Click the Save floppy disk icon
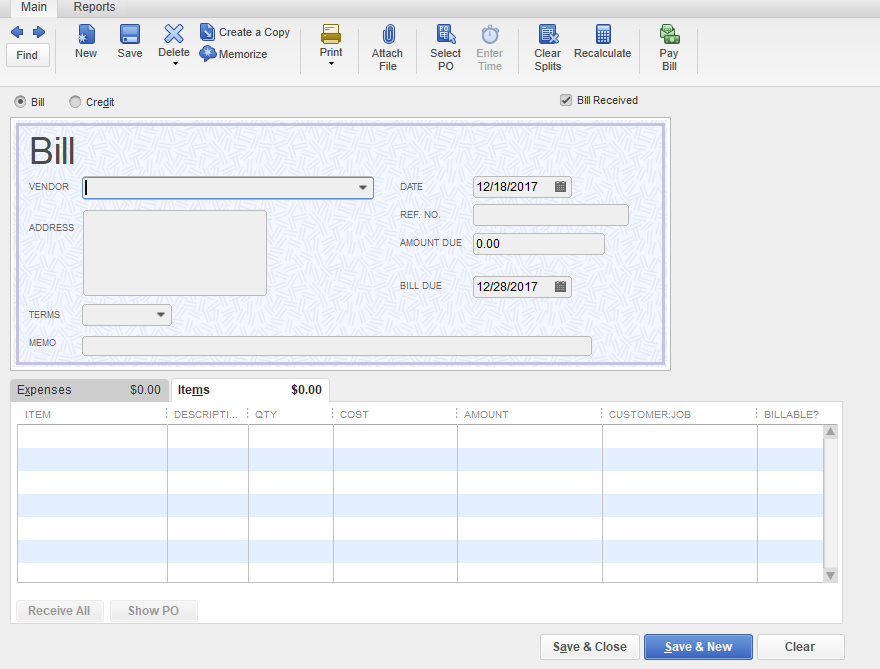880x669 pixels. coord(130,34)
